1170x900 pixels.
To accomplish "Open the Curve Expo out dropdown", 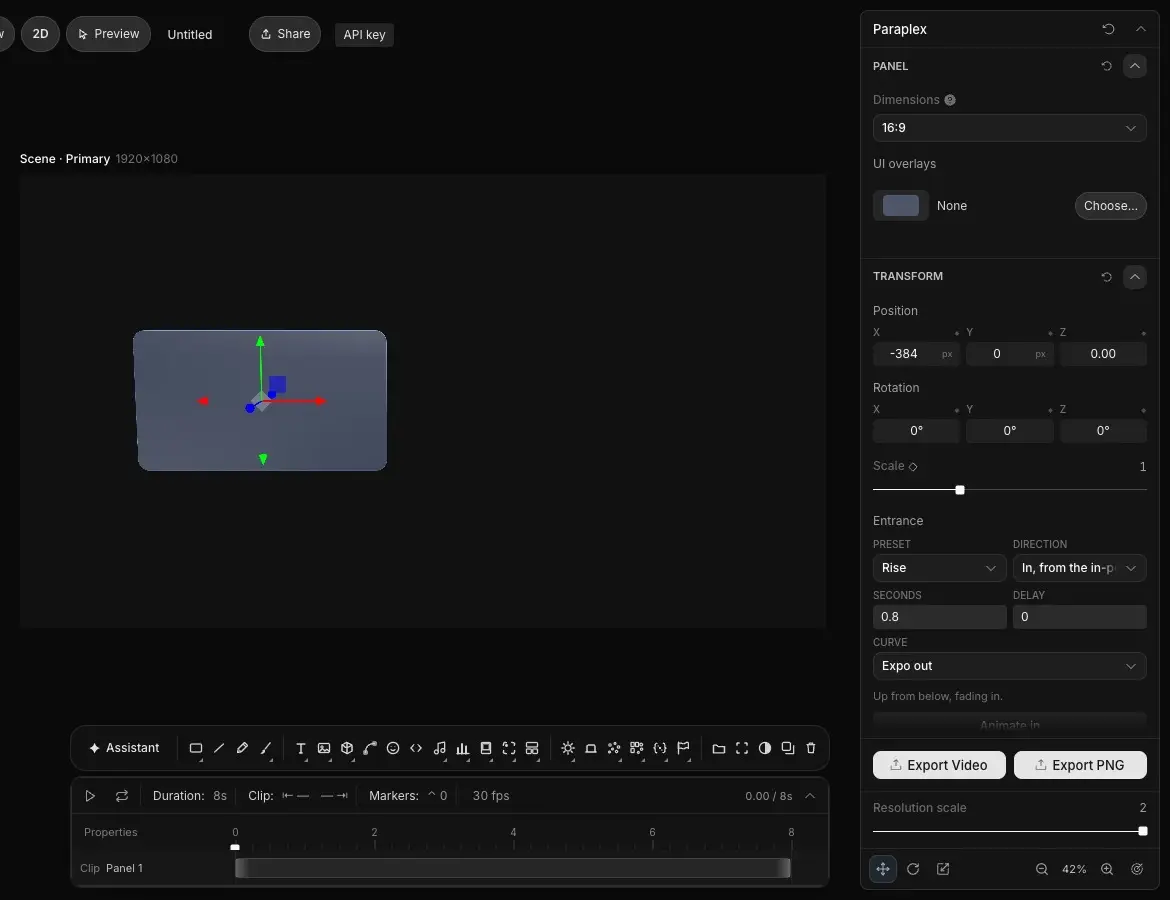I will coord(1010,666).
